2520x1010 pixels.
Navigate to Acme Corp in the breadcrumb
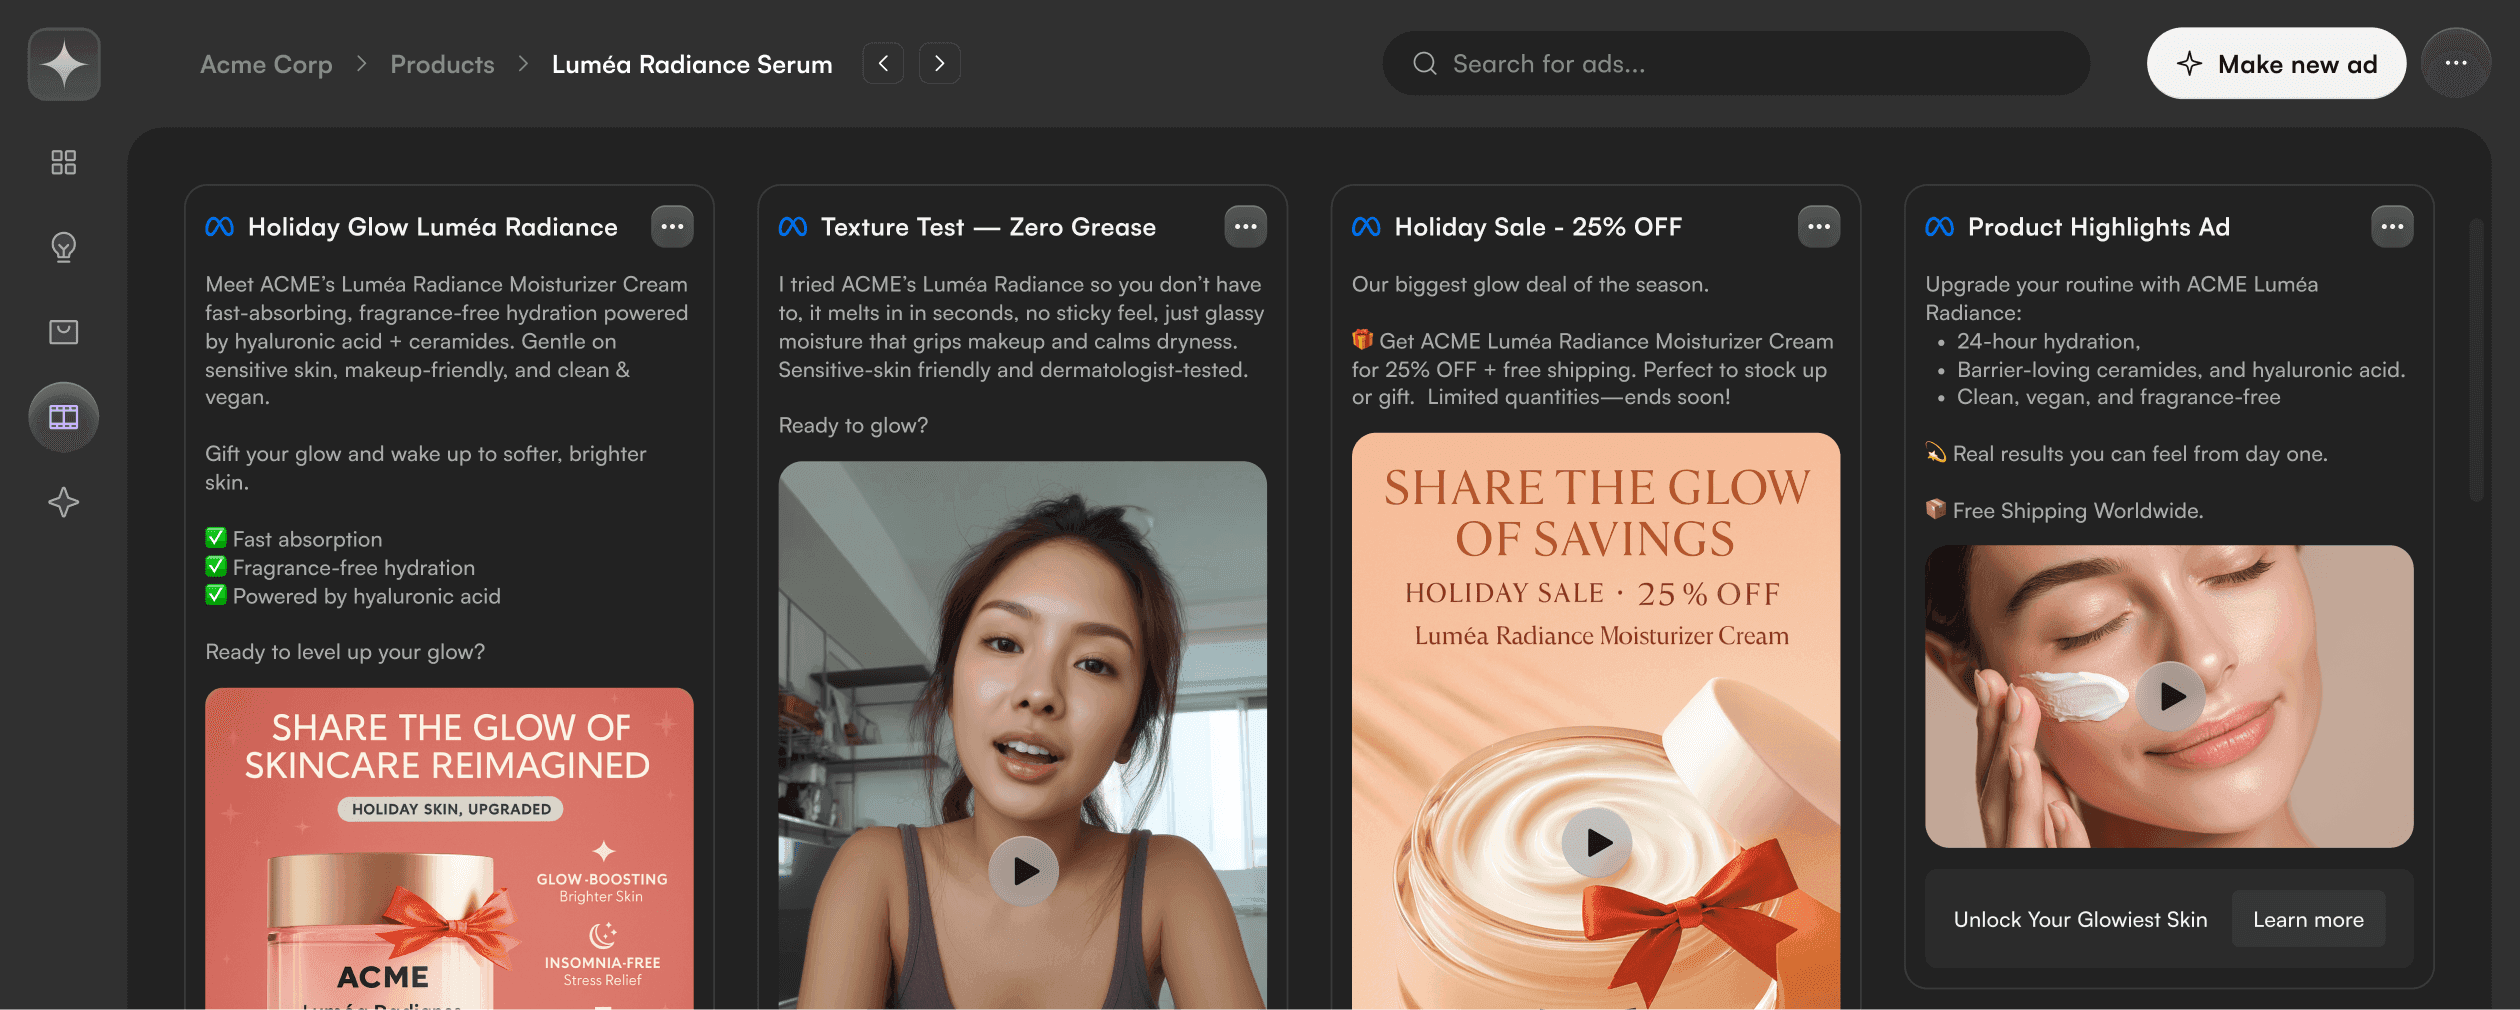(x=266, y=63)
